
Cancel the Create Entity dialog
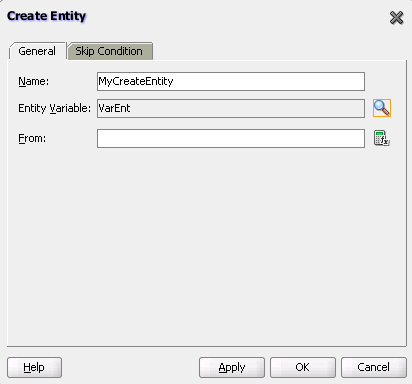pyautogui.click(x=374, y=367)
